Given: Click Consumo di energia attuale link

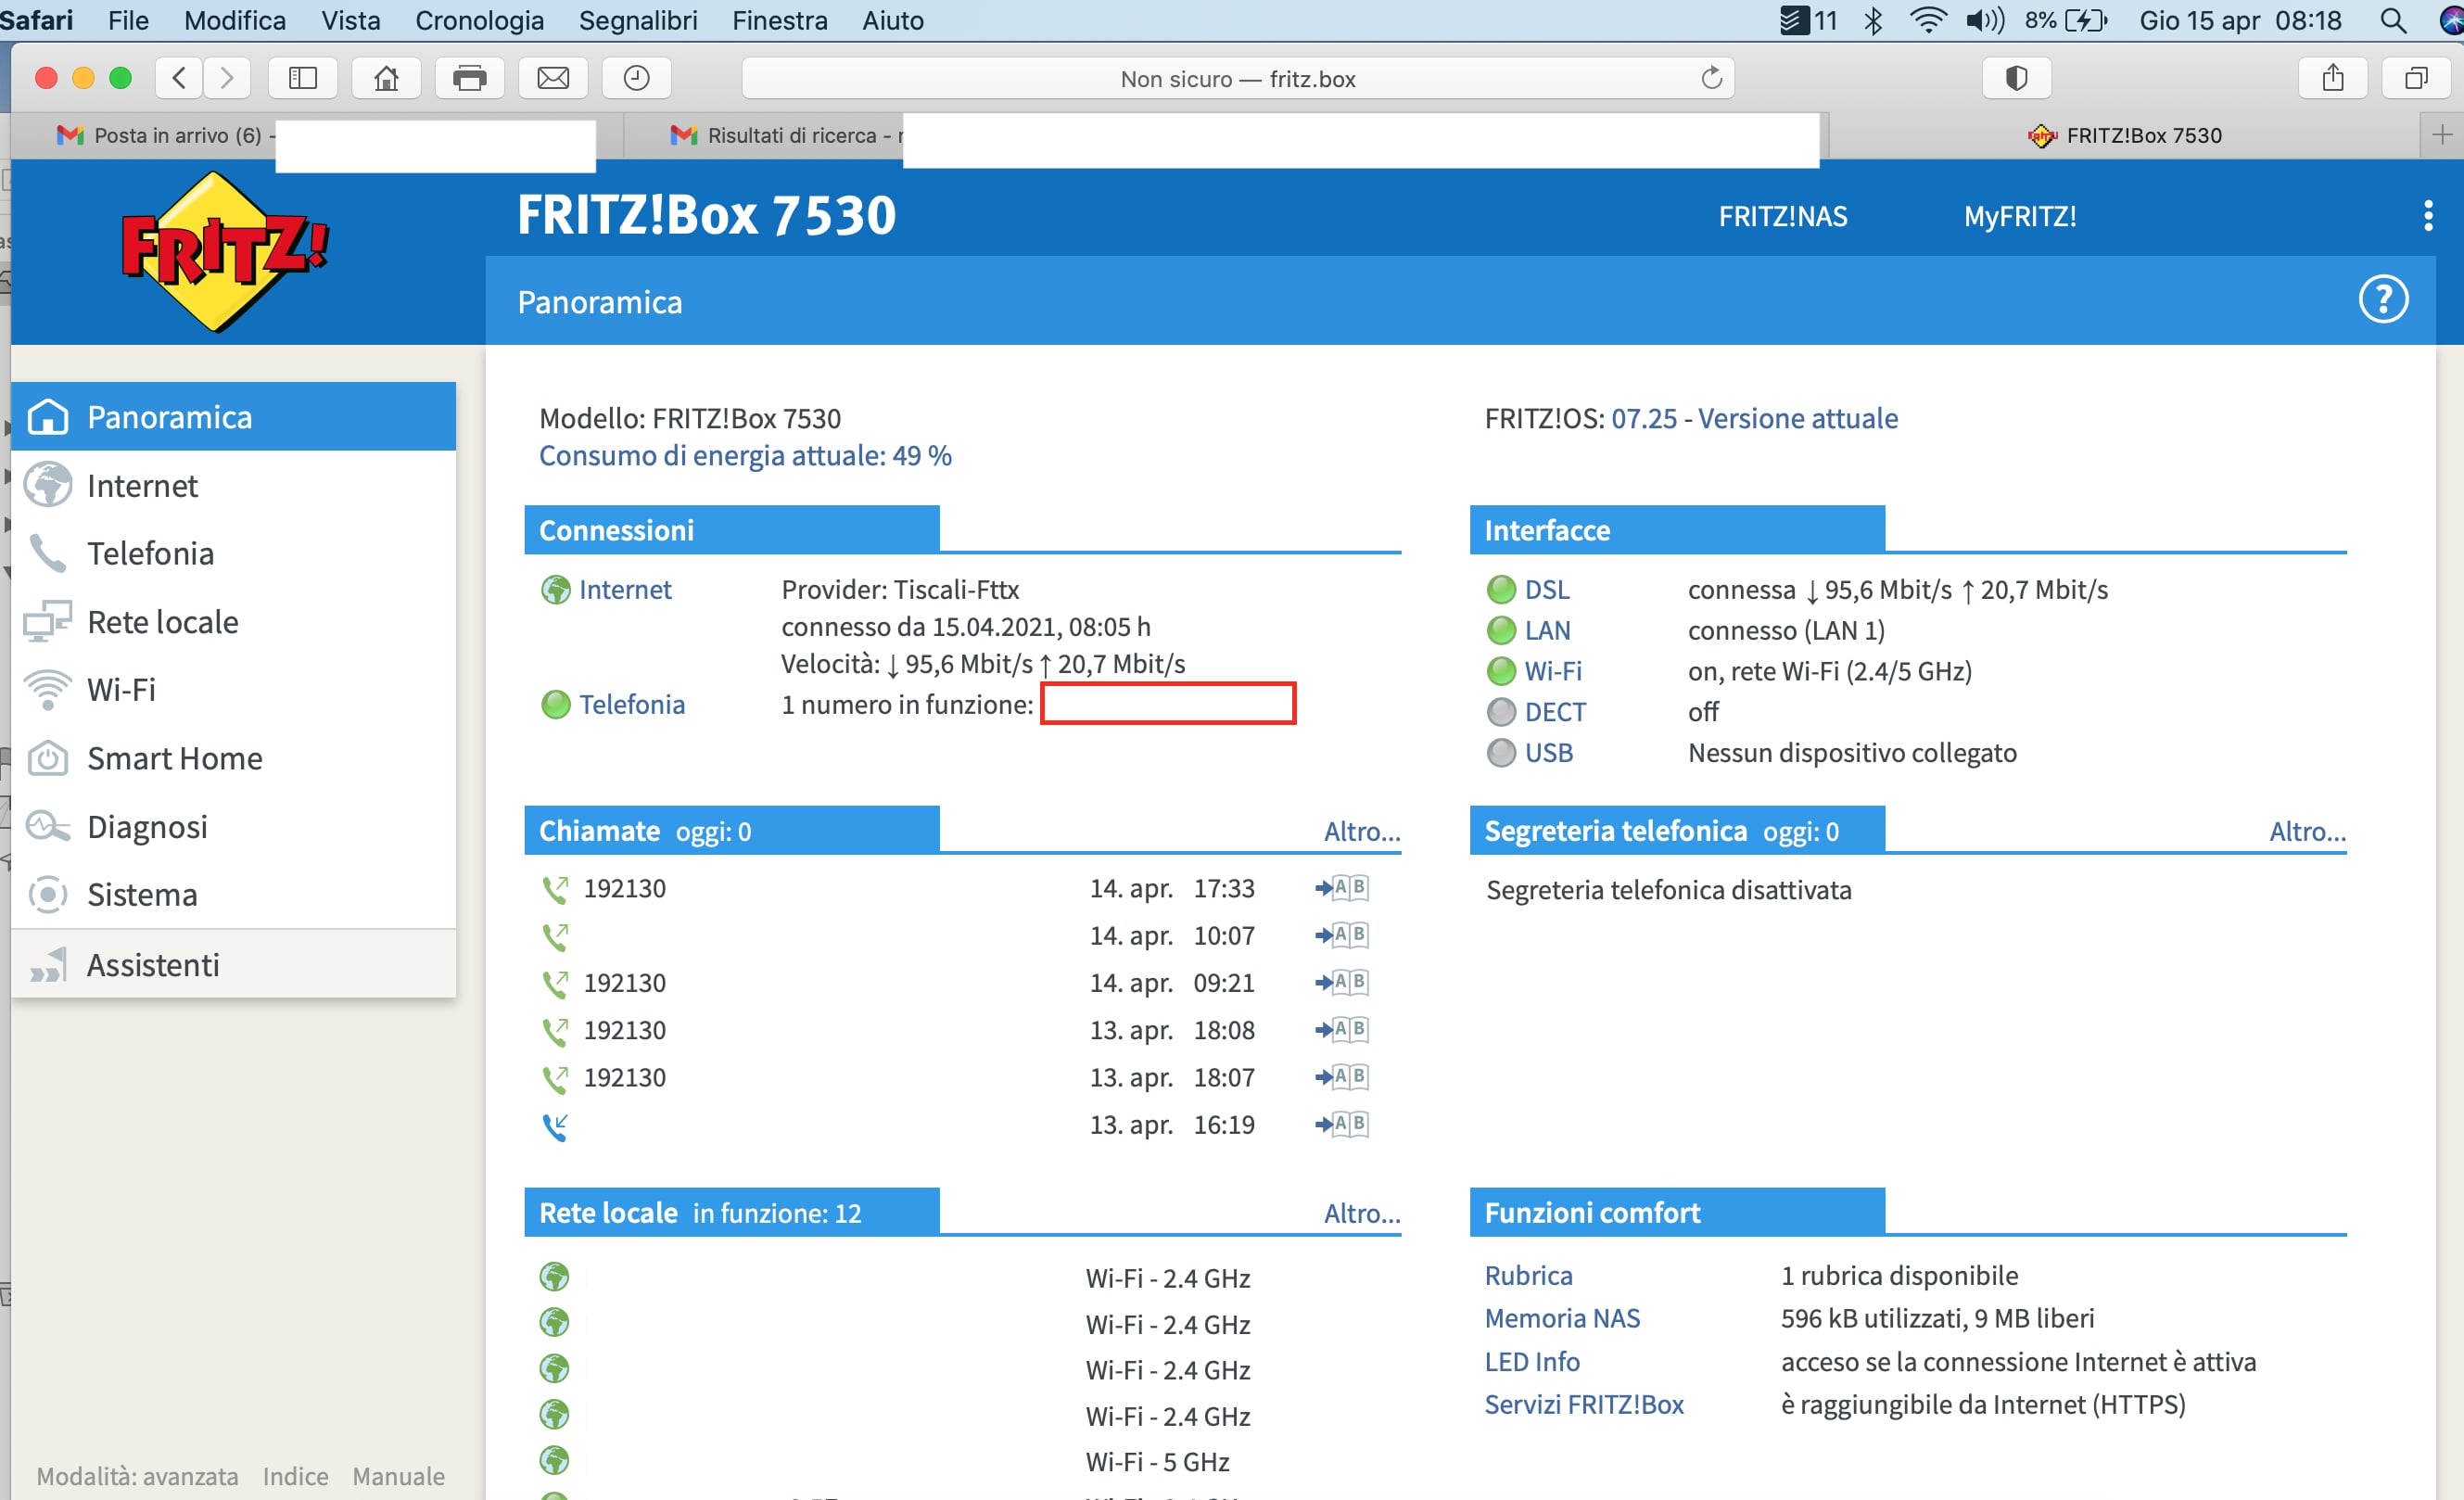Looking at the screenshot, I should [x=745, y=455].
